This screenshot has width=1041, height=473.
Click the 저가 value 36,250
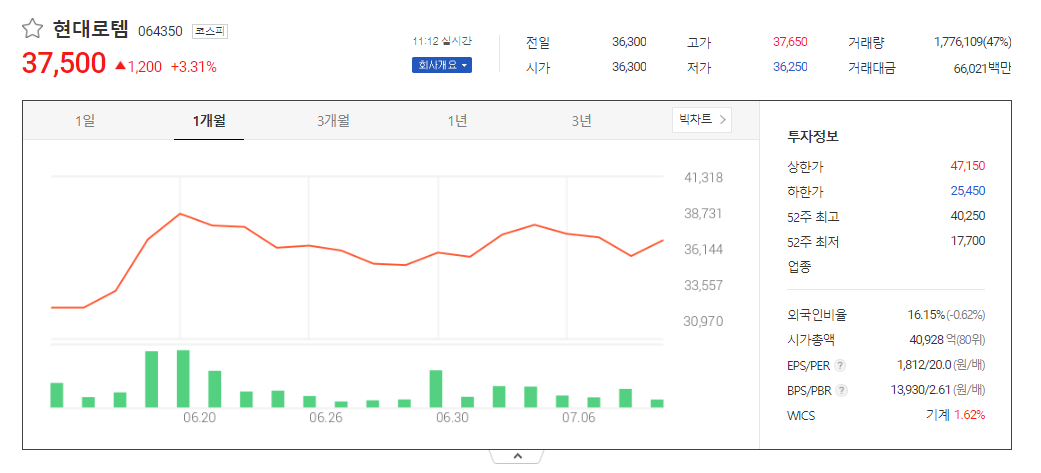790,67
